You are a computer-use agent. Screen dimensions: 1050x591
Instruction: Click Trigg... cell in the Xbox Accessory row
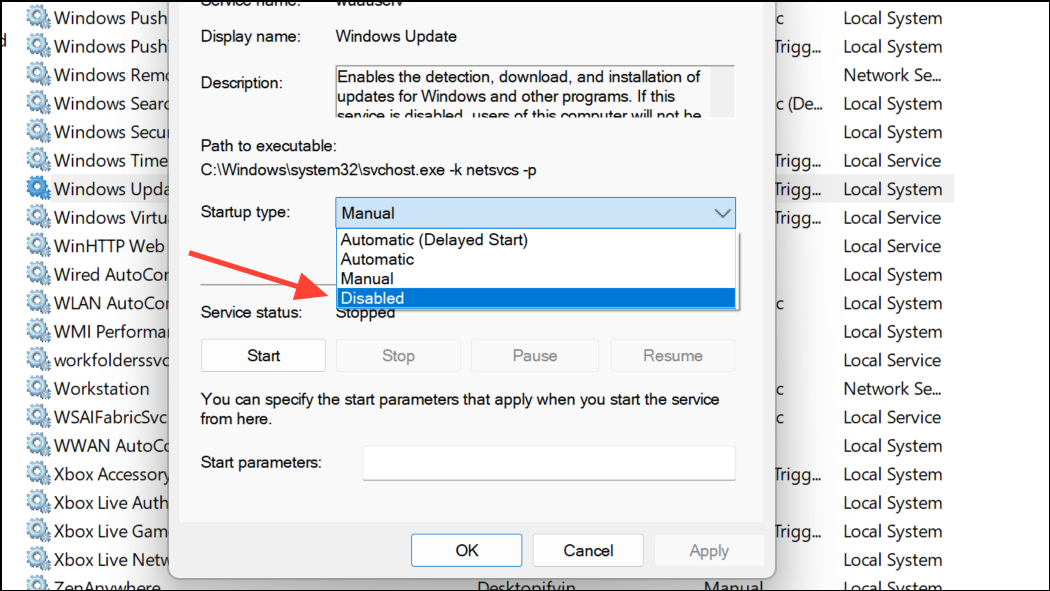(x=798, y=475)
